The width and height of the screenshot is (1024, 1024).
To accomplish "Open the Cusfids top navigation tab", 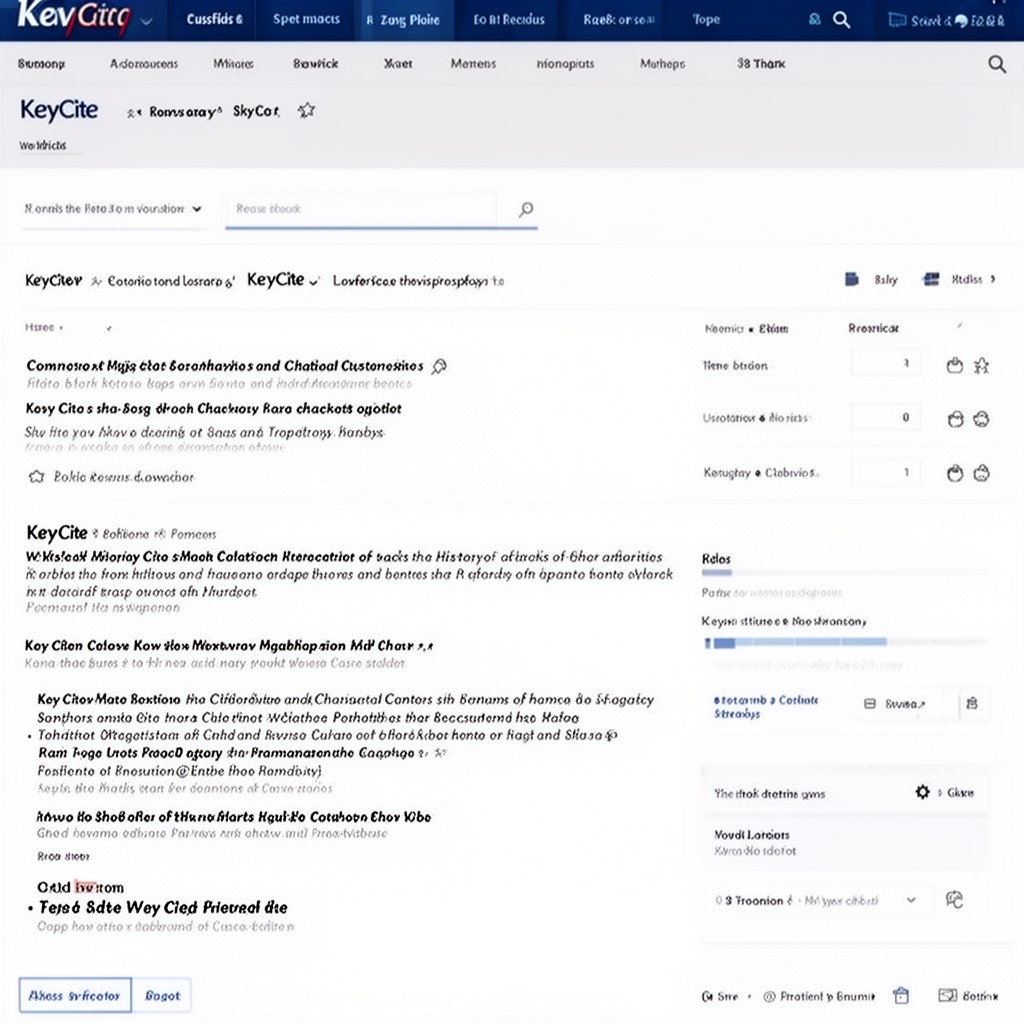I will coord(214,20).
